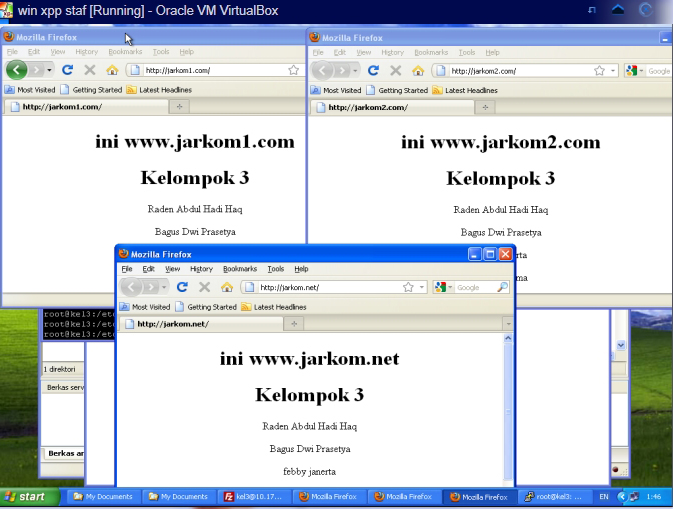The image size is (673, 509).
Task: Reload the jarkom2.com page
Action: click(373, 70)
